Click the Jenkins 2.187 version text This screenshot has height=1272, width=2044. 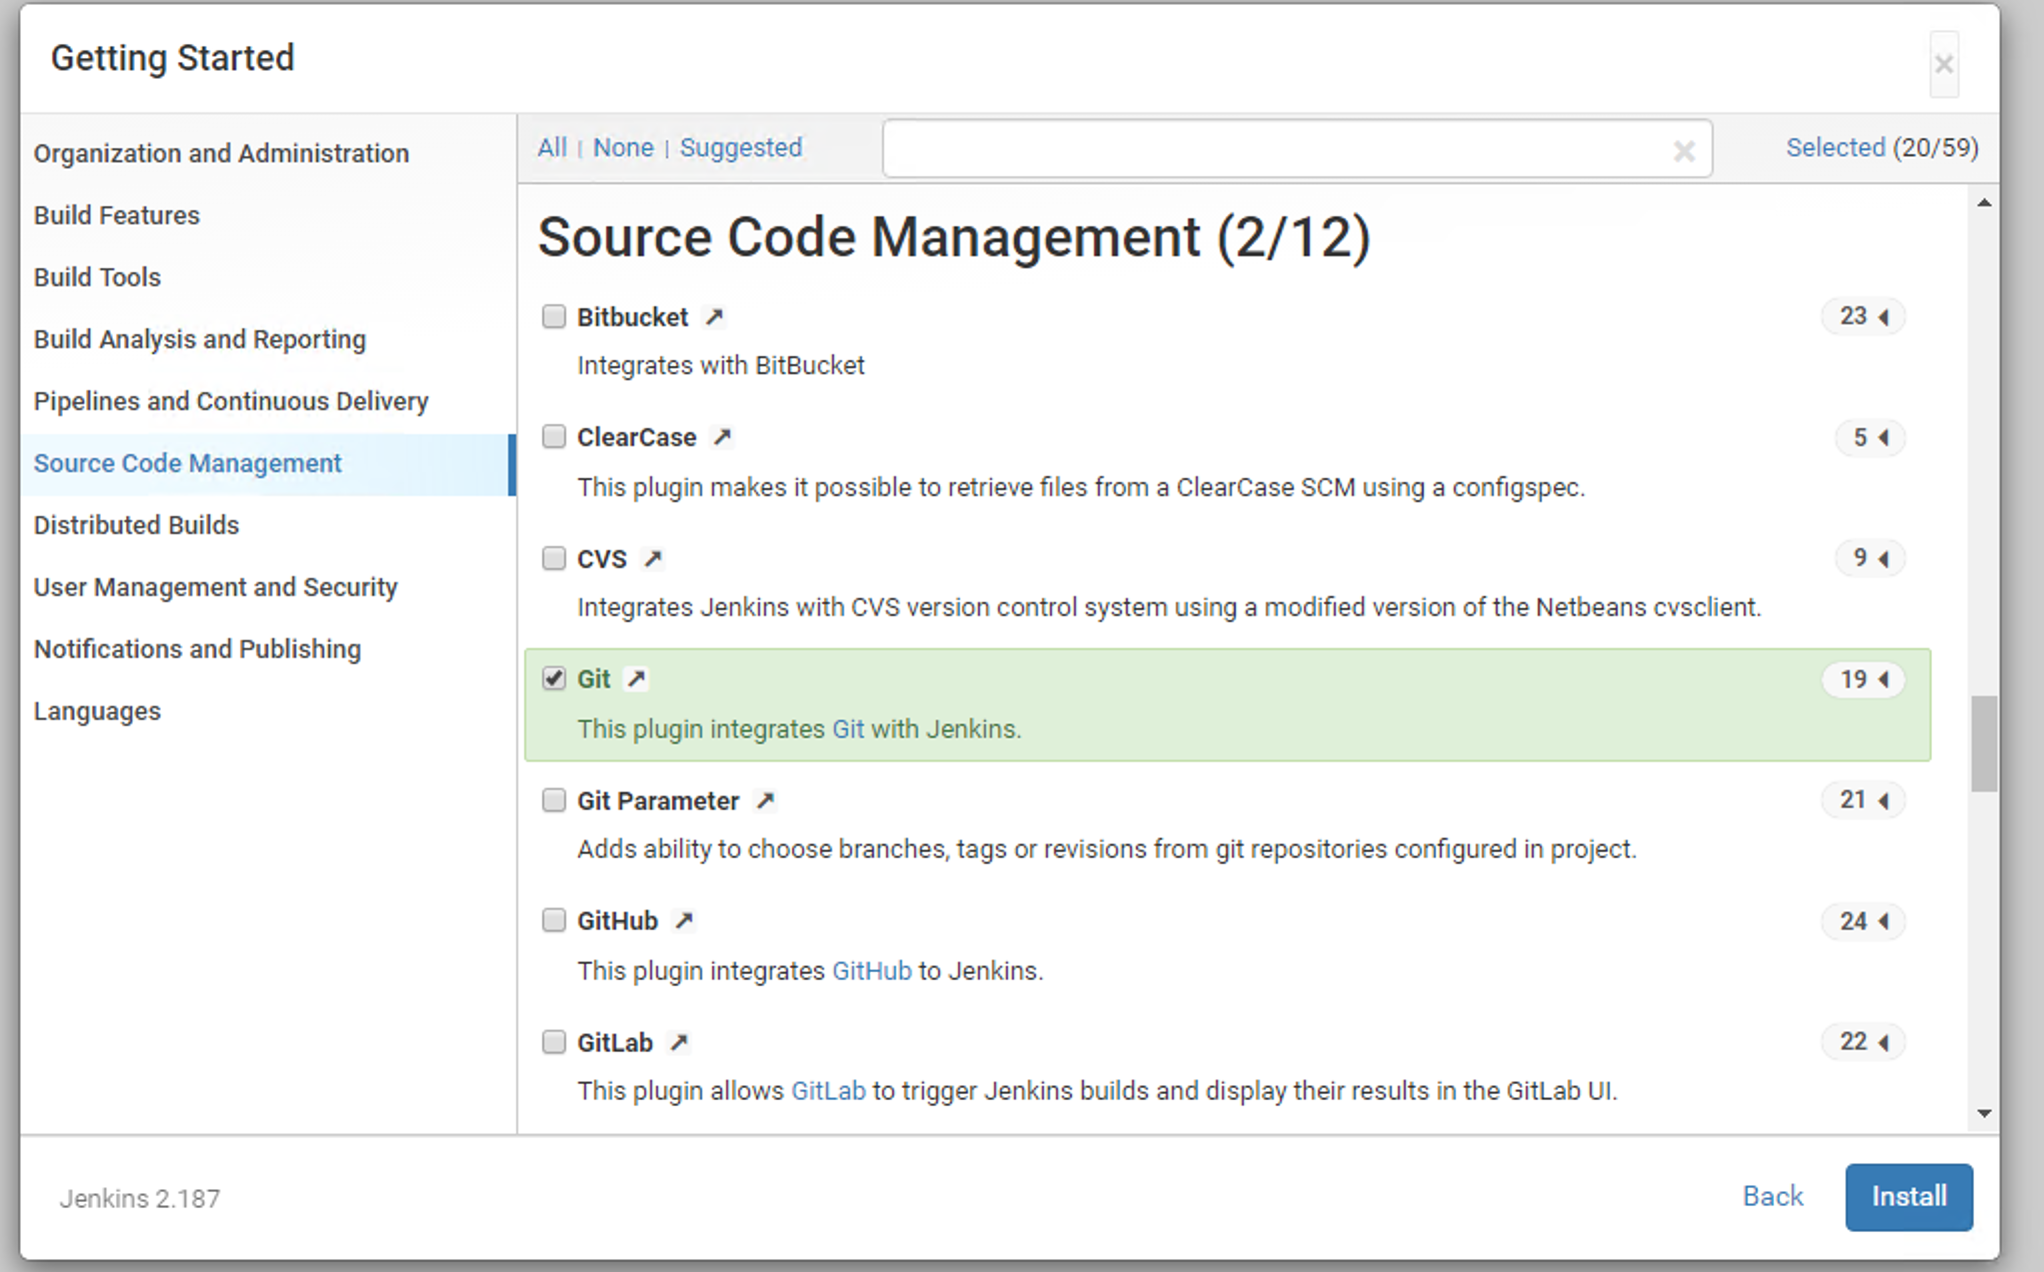[x=140, y=1199]
